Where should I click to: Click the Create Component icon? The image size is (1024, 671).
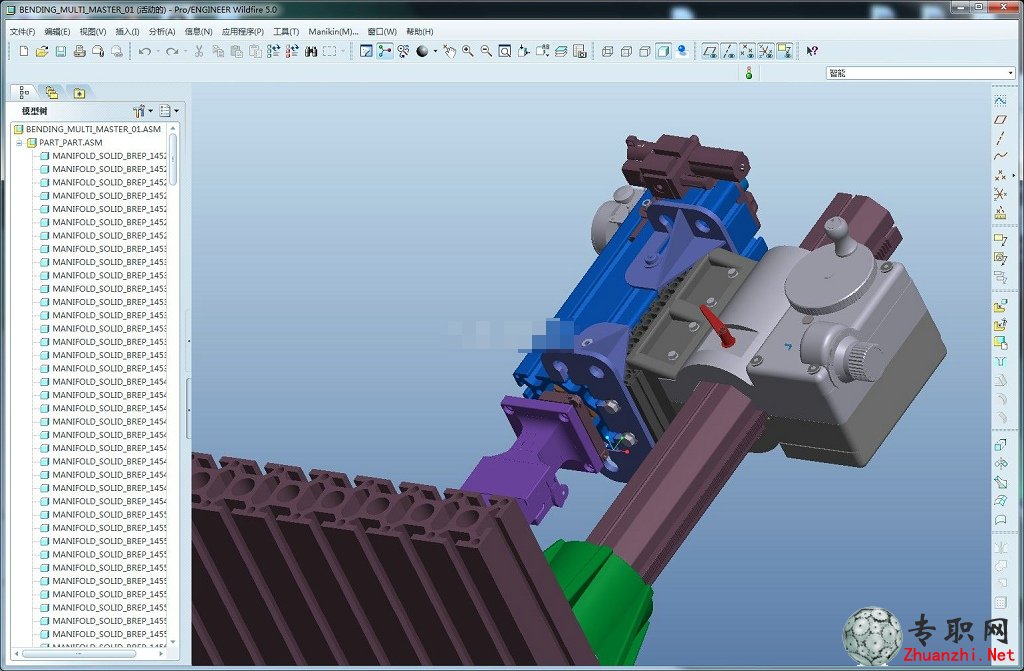1000,325
